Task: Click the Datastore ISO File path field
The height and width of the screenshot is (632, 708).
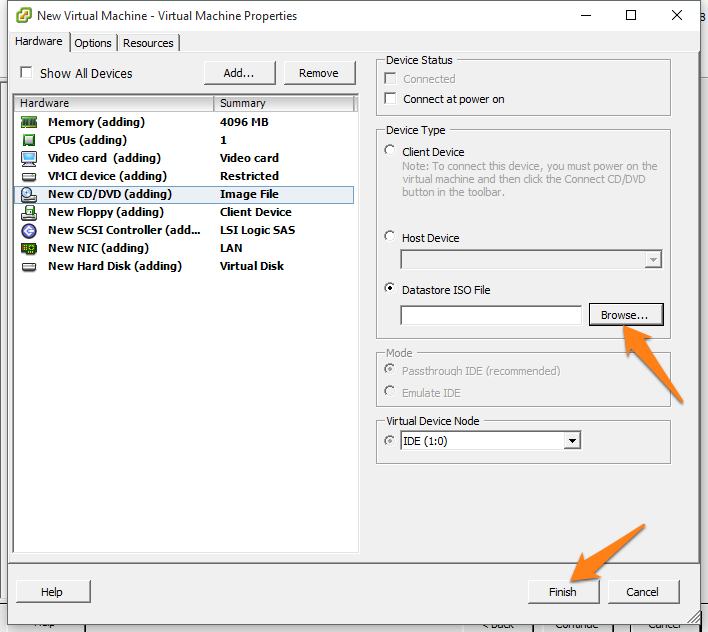Action: 490,315
